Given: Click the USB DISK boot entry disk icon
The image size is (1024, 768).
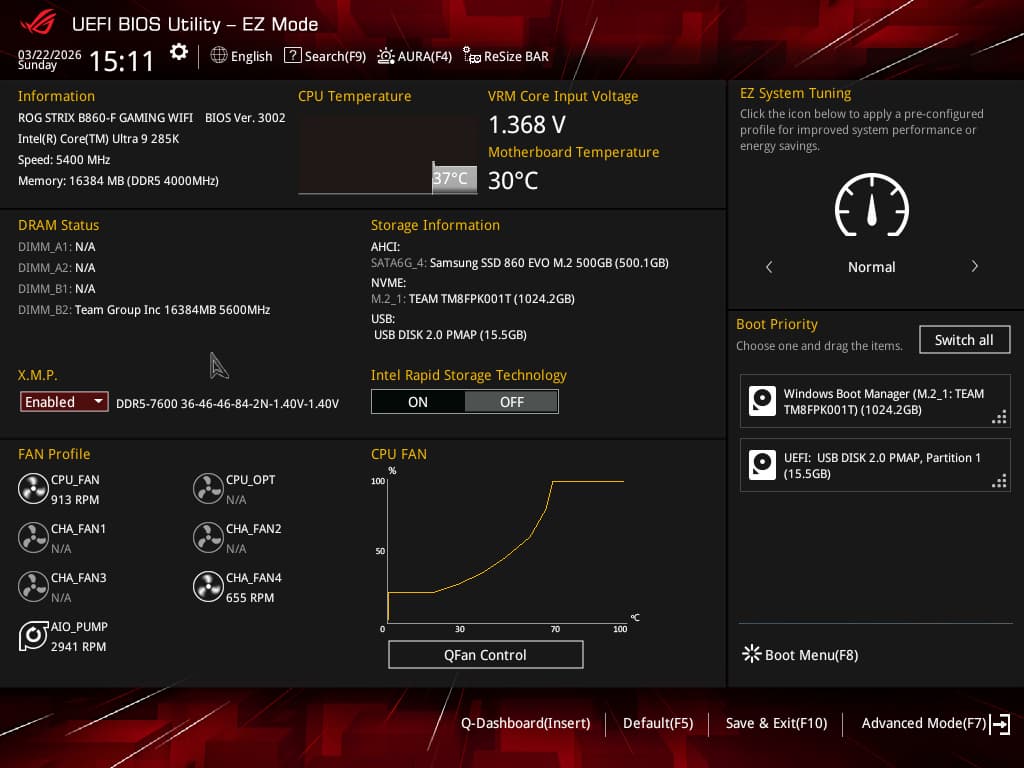Looking at the screenshot, I should tap(762, 465).
